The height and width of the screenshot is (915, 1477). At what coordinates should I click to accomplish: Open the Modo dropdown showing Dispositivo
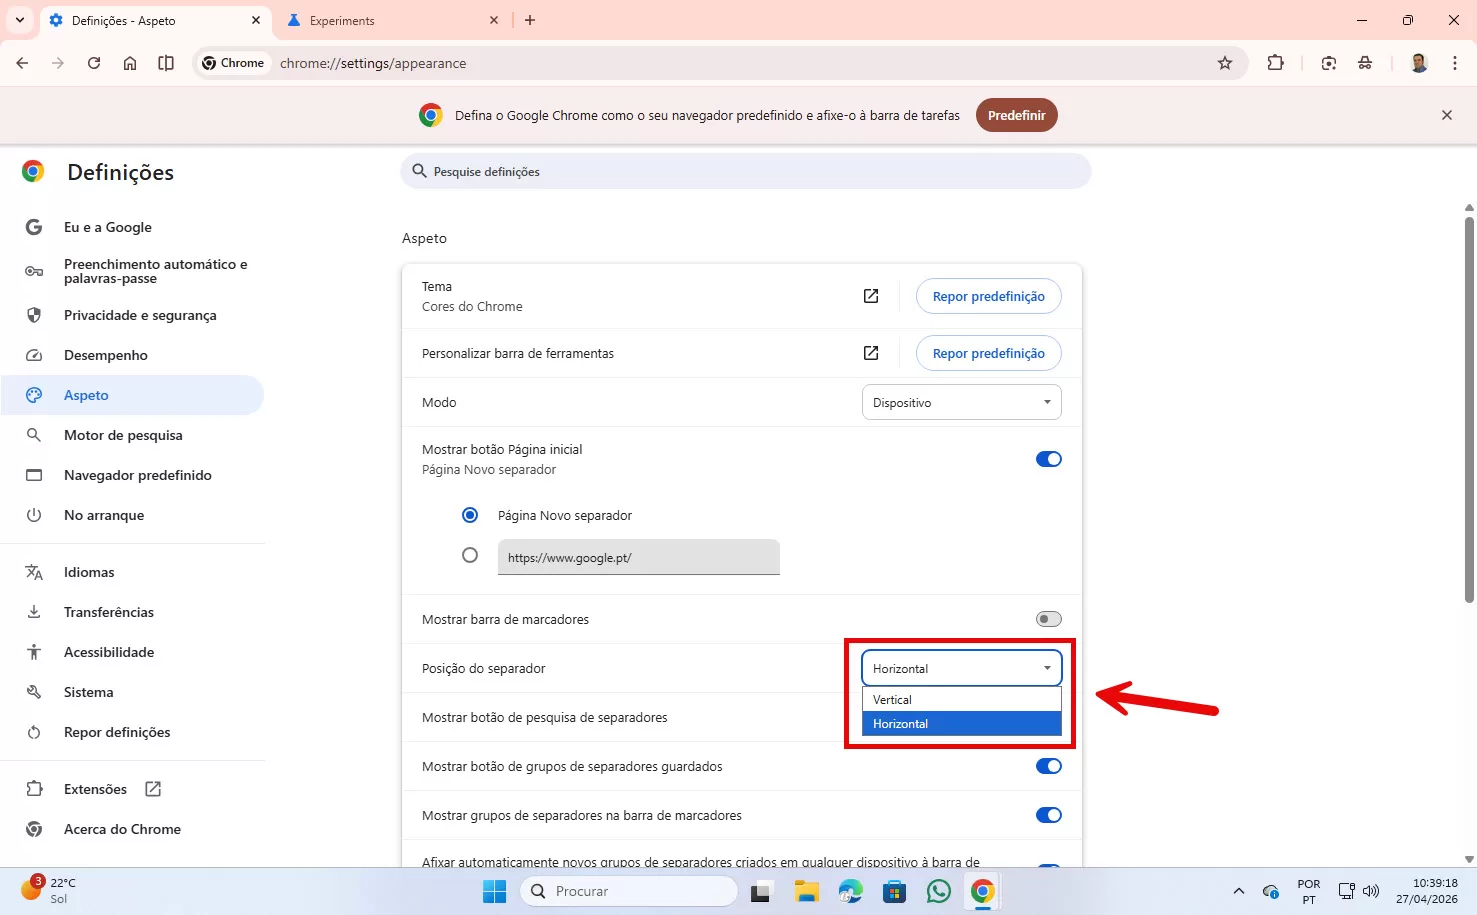[x=961, y=403]
